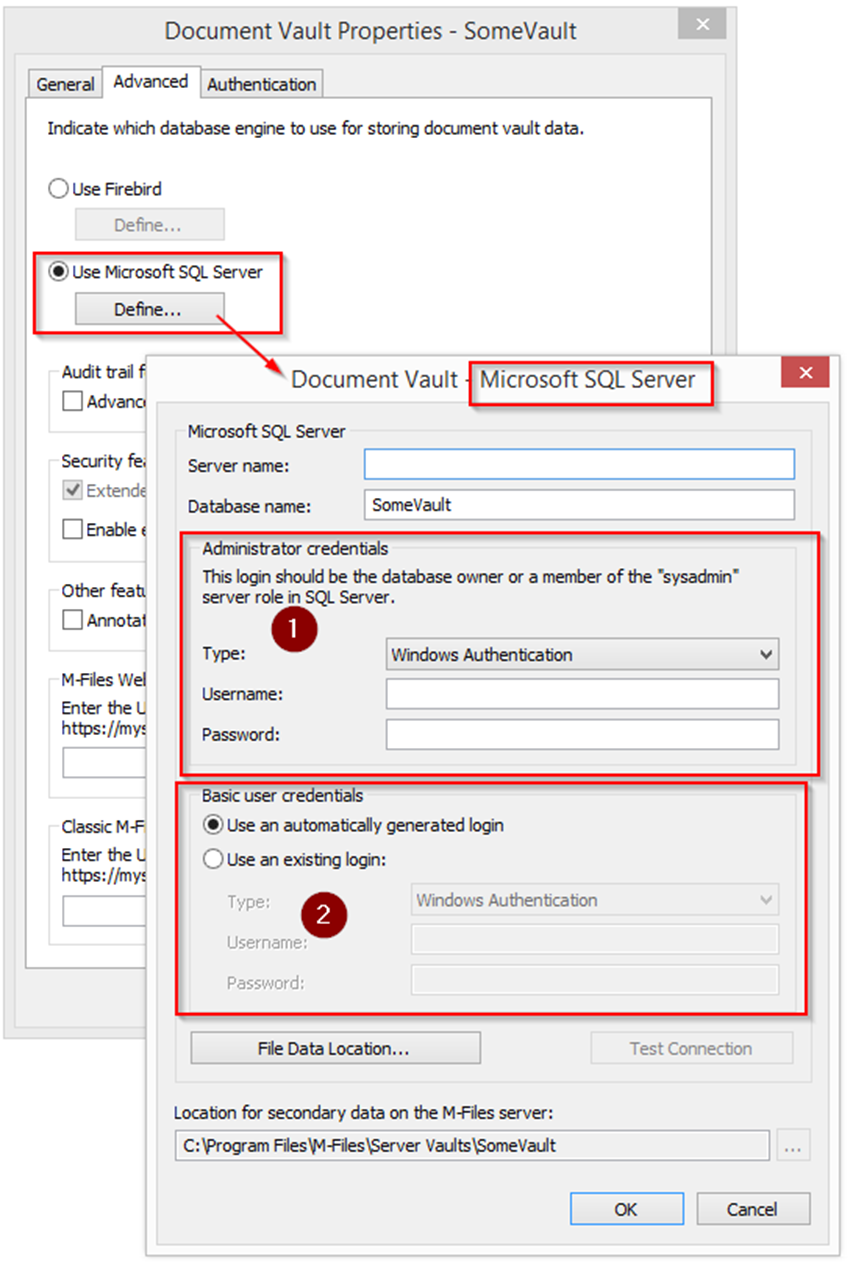853x1272 pixels.
Task: Click the Test Connection button
Action: pos(691,1048)
